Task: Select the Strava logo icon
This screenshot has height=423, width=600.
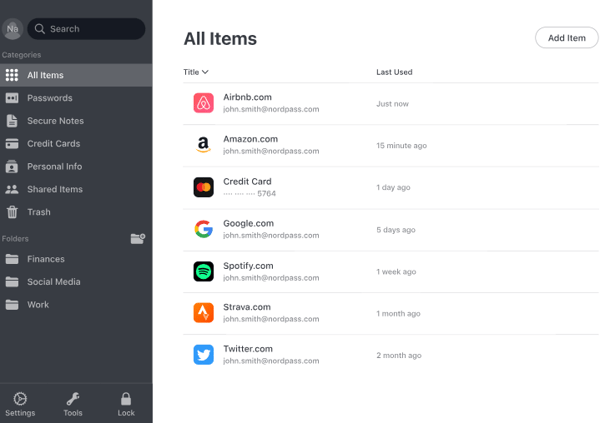Action: [203, 313]
